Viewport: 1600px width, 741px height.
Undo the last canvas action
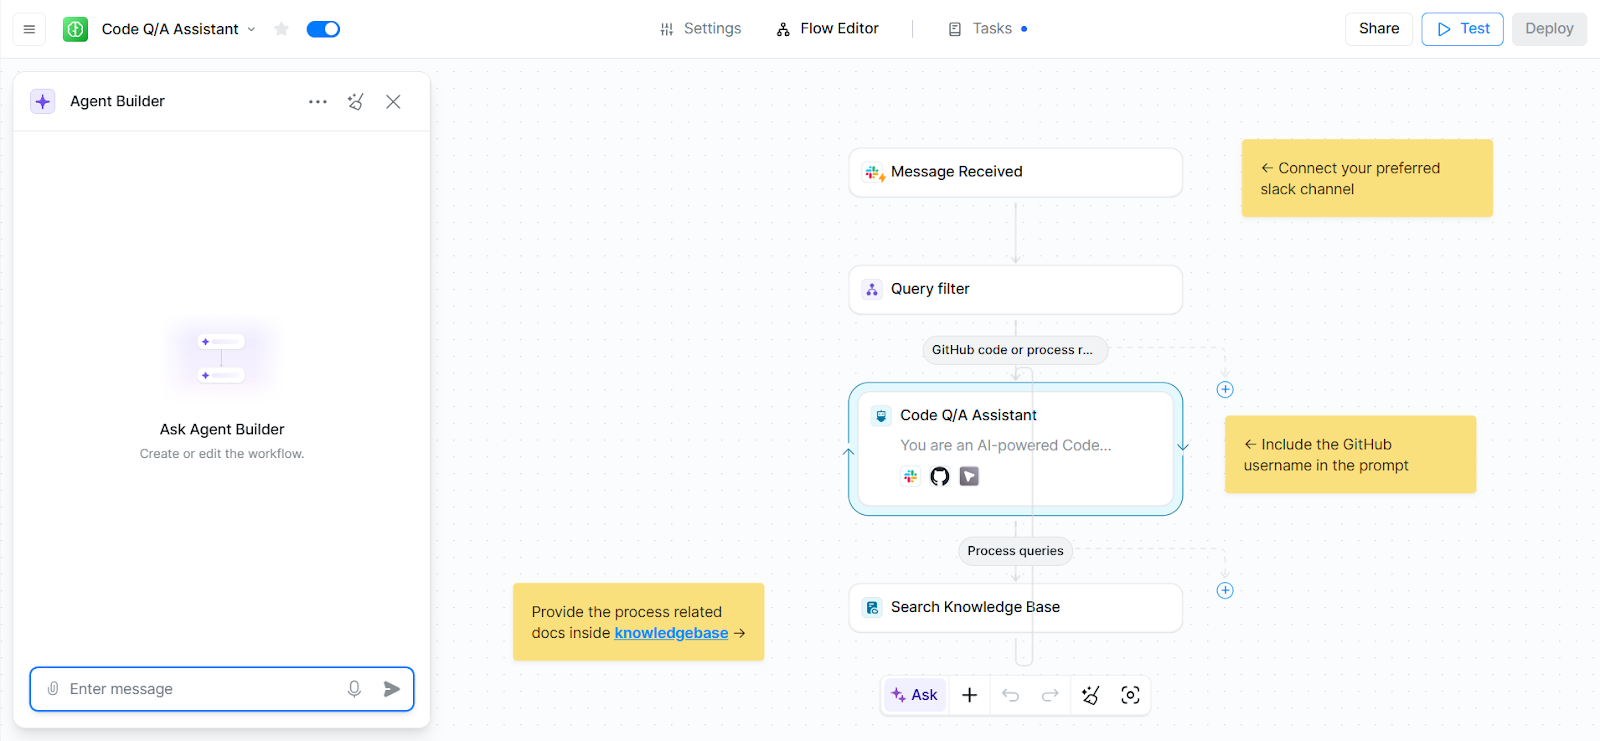(x=1011, y=695)
